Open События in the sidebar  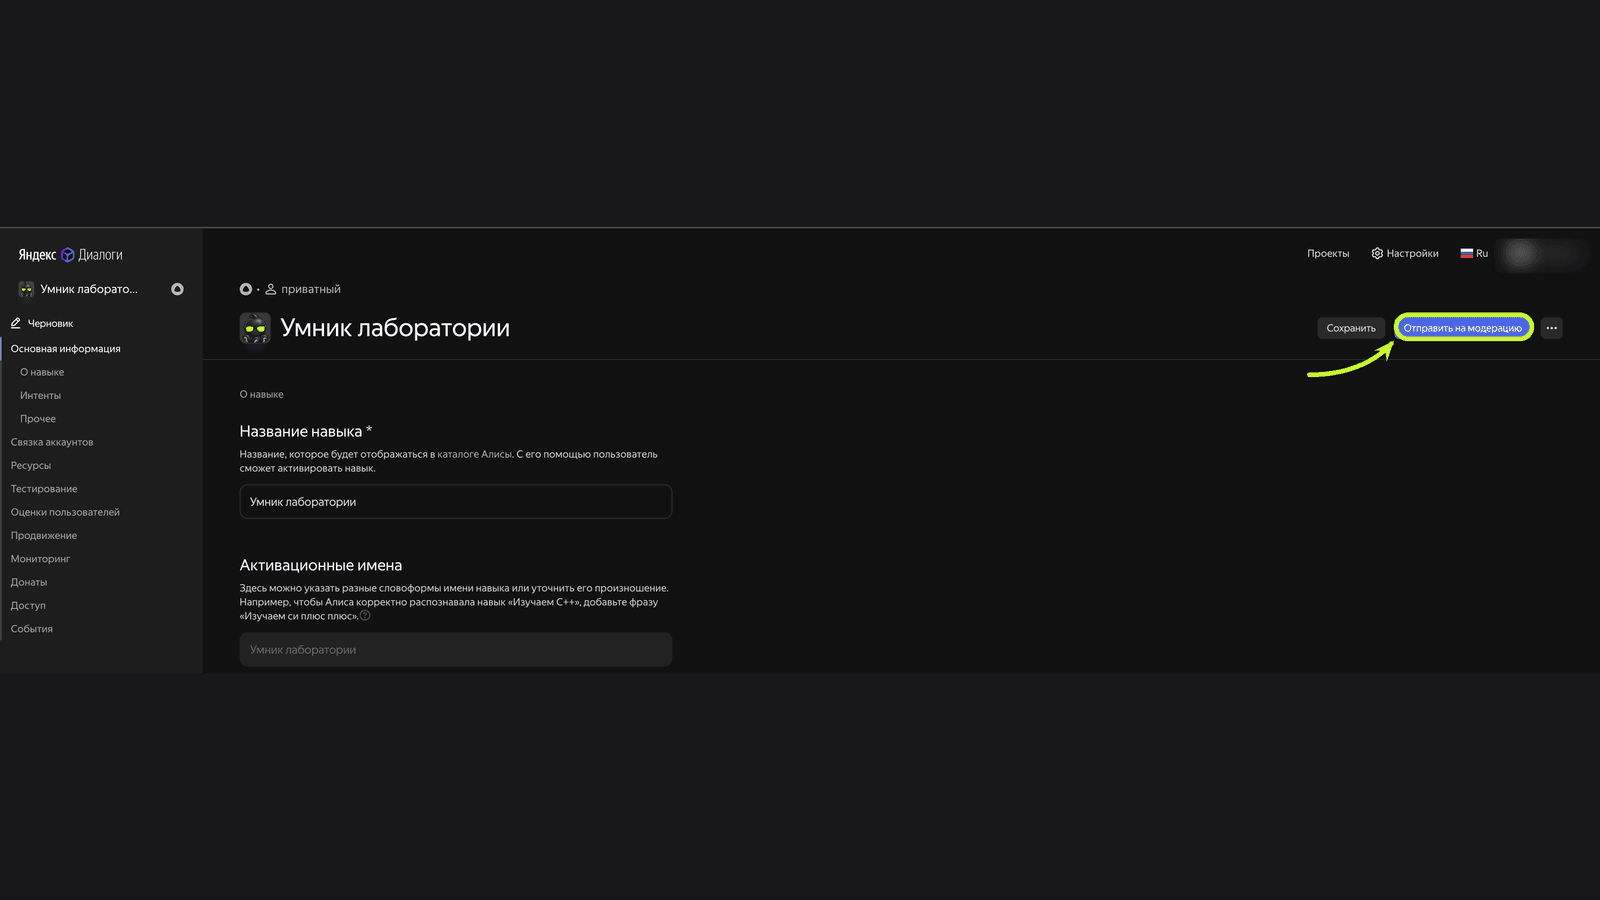32,629
